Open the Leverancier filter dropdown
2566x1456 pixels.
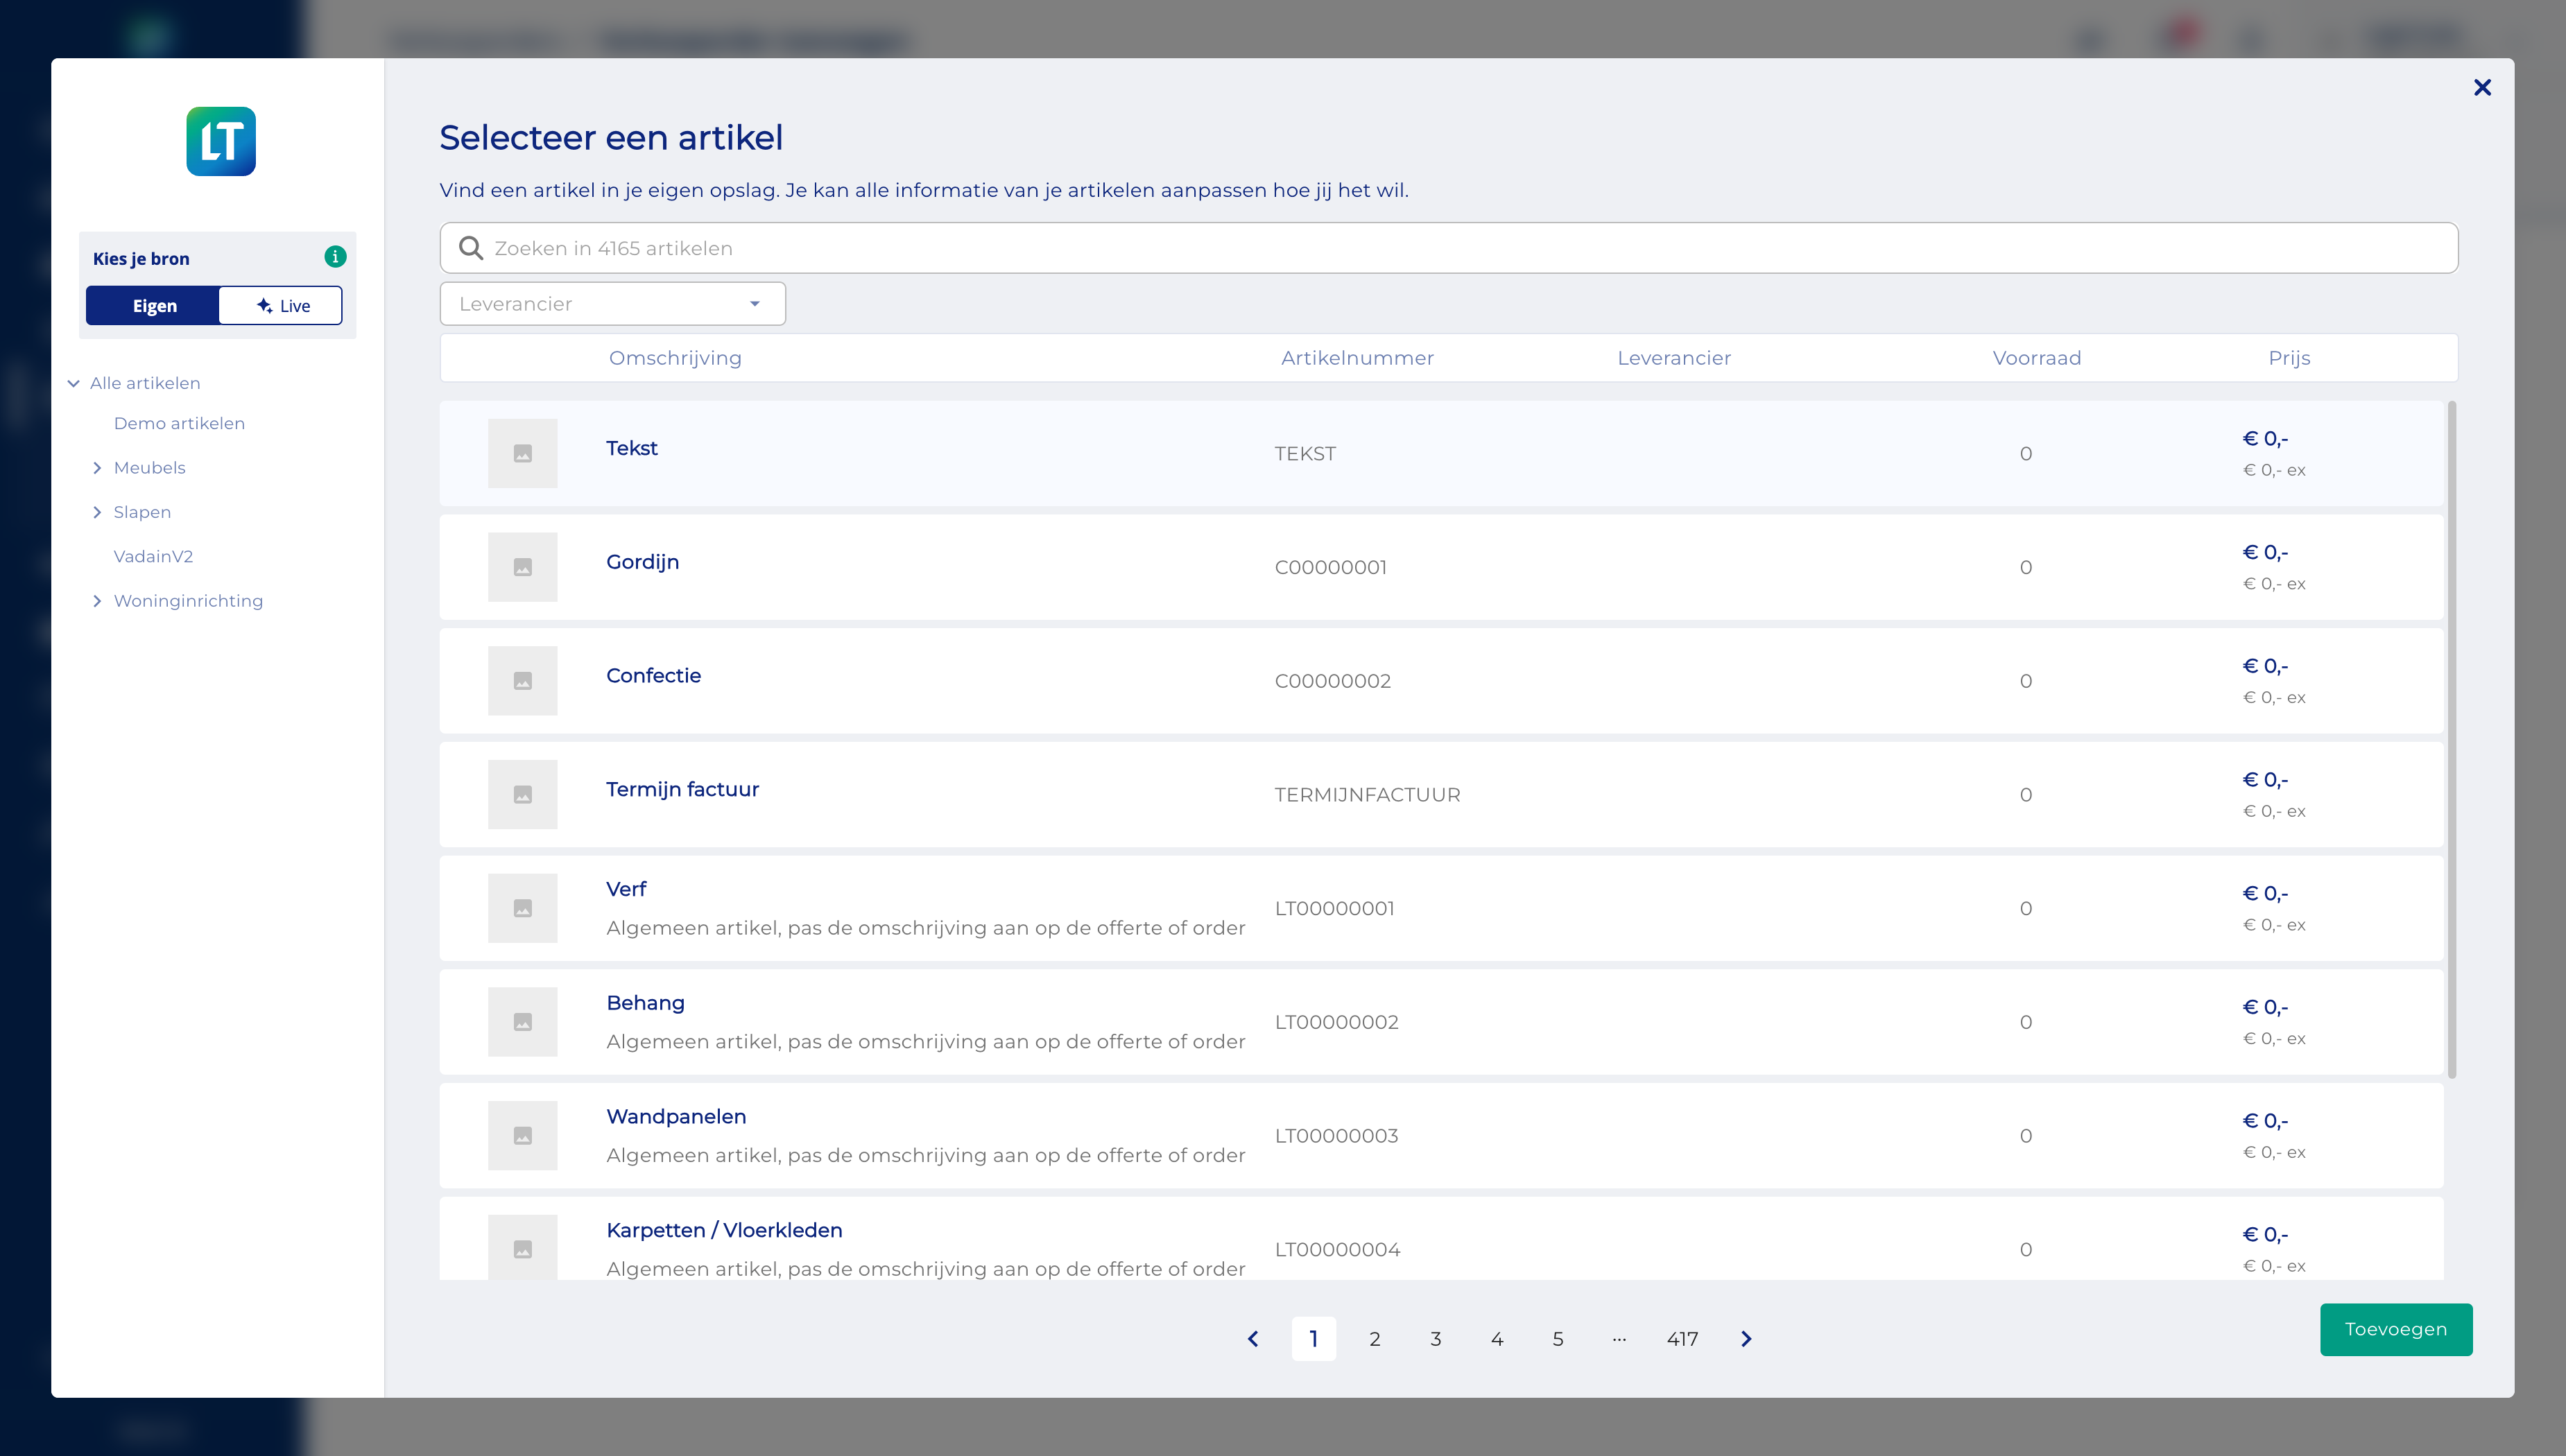point(612,304)
